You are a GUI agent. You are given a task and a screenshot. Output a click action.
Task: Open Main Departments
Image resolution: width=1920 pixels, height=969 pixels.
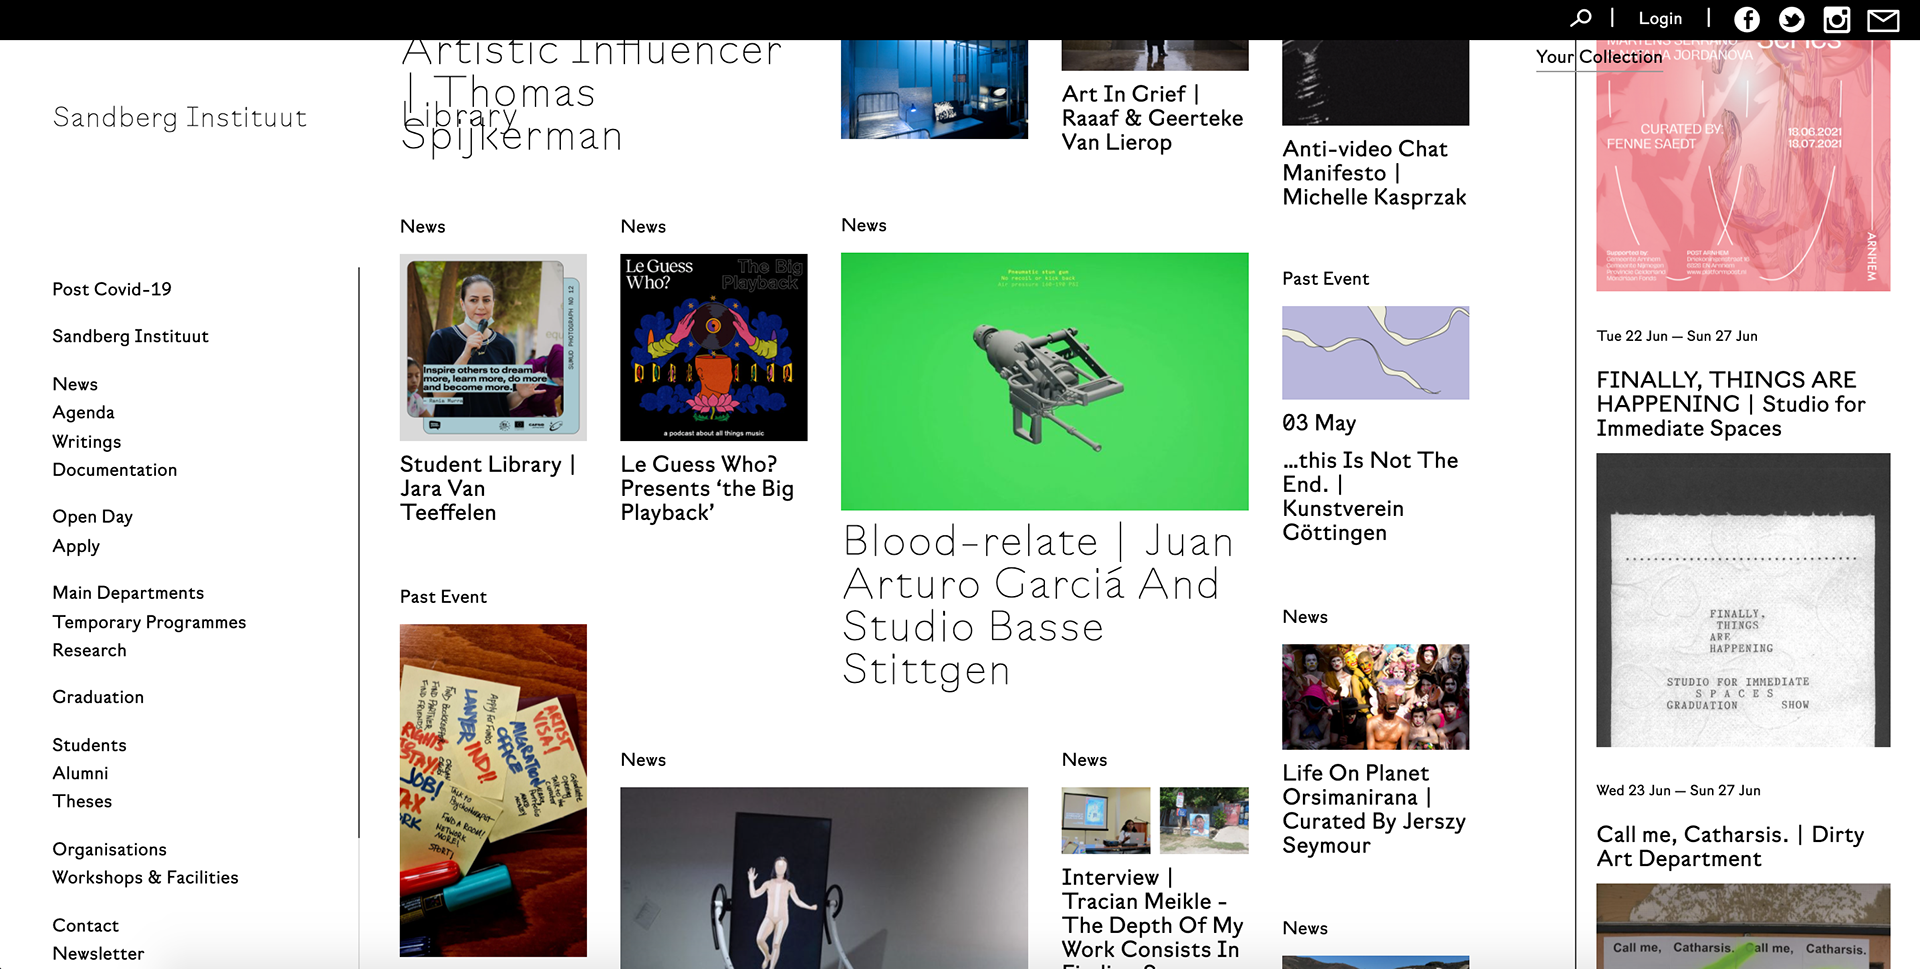(128, 593)
